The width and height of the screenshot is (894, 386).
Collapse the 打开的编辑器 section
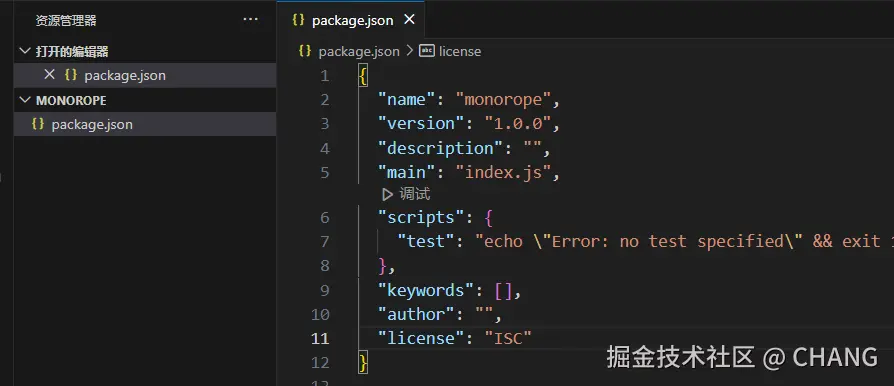pos(25,51)
